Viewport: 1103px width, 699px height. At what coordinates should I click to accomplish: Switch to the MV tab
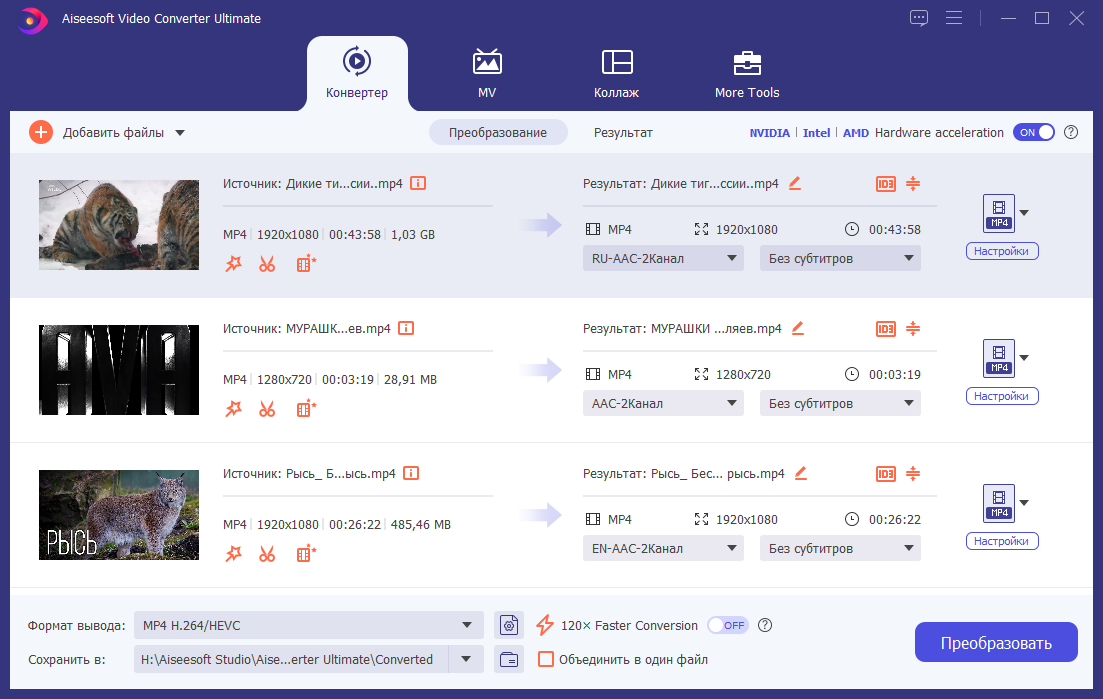(x=487, y=73)
